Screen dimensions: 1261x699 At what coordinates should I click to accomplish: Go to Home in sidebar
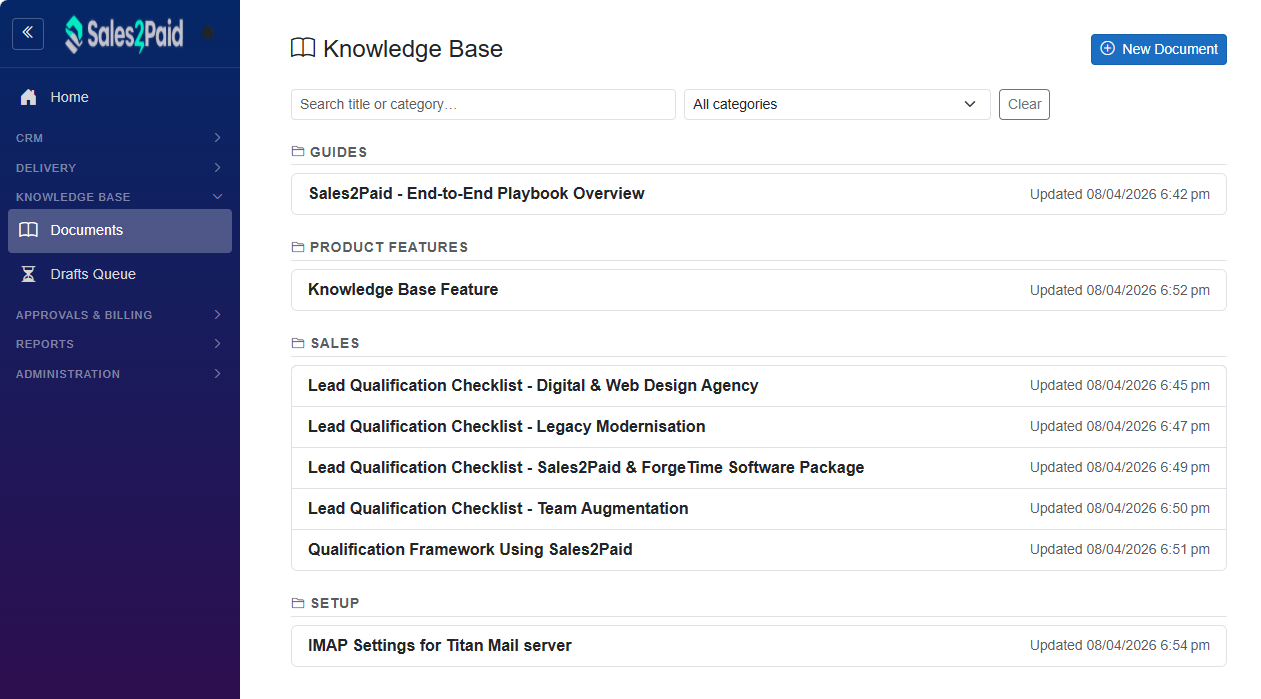(x=120, y=97)
